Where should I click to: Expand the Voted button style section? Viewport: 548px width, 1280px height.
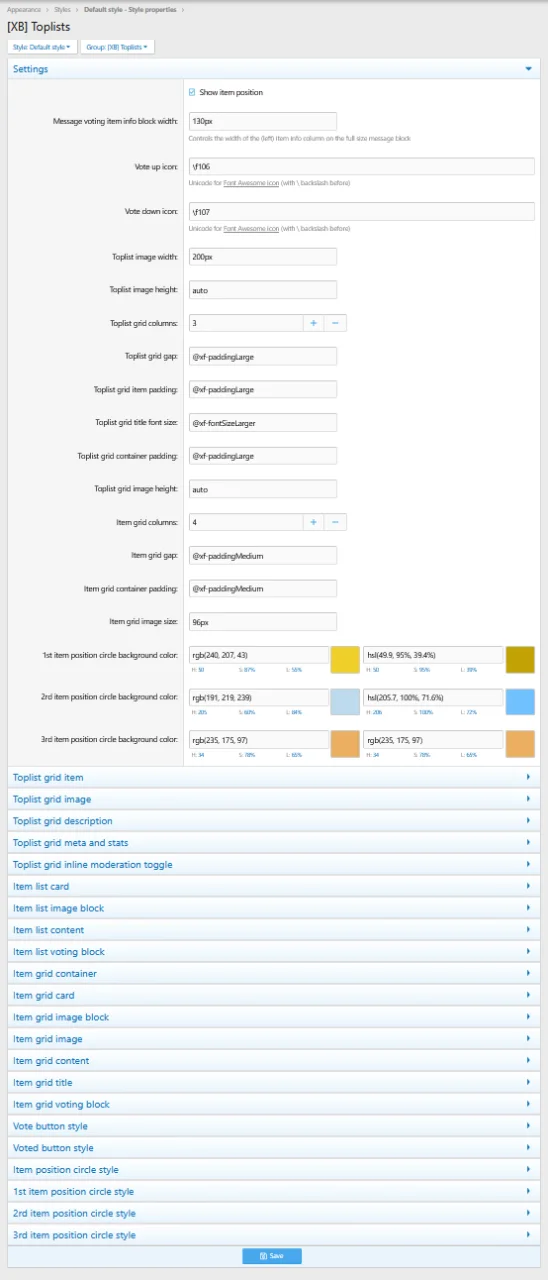click(274, 1148)
